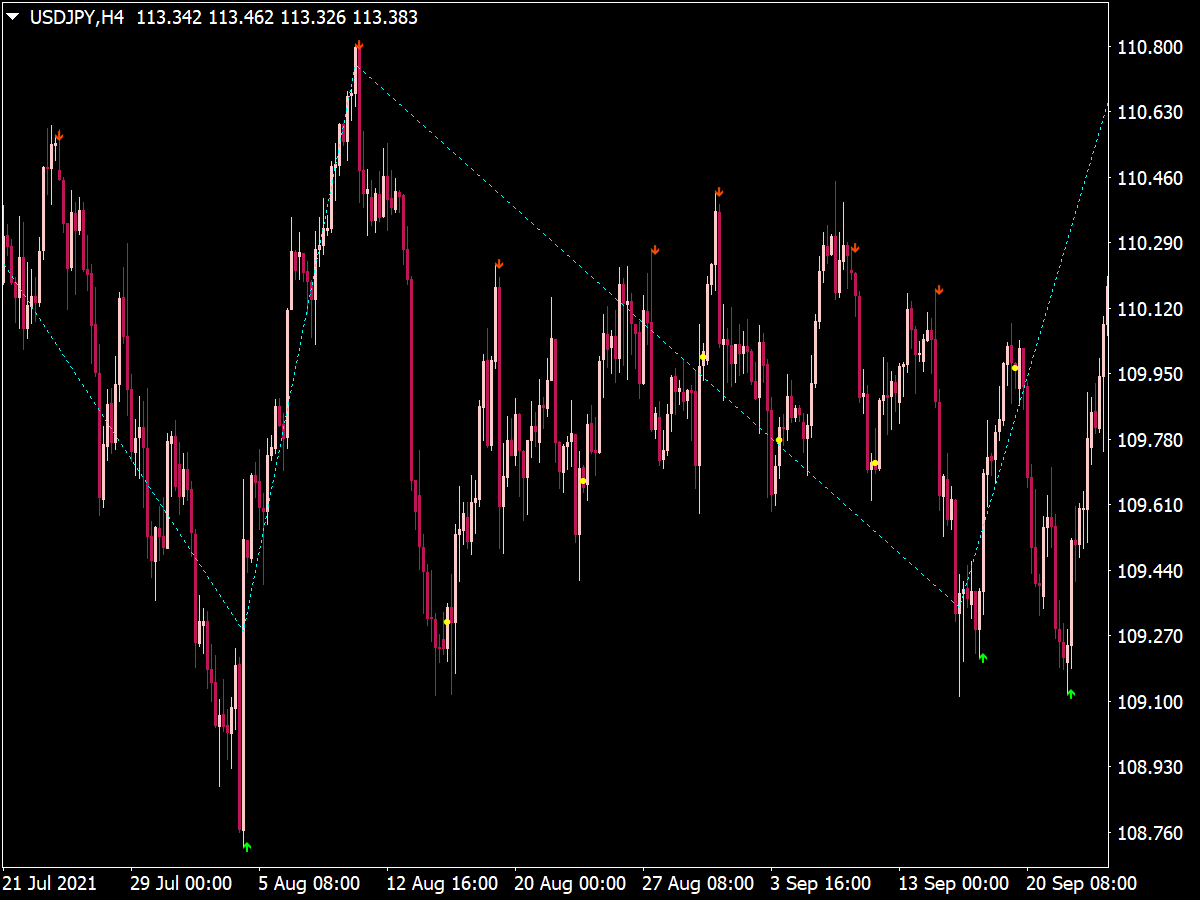Click the 109.270 price scale label
Image resolution: width=1200 pixels, height=900 pixels.
tap(1148, 637)
